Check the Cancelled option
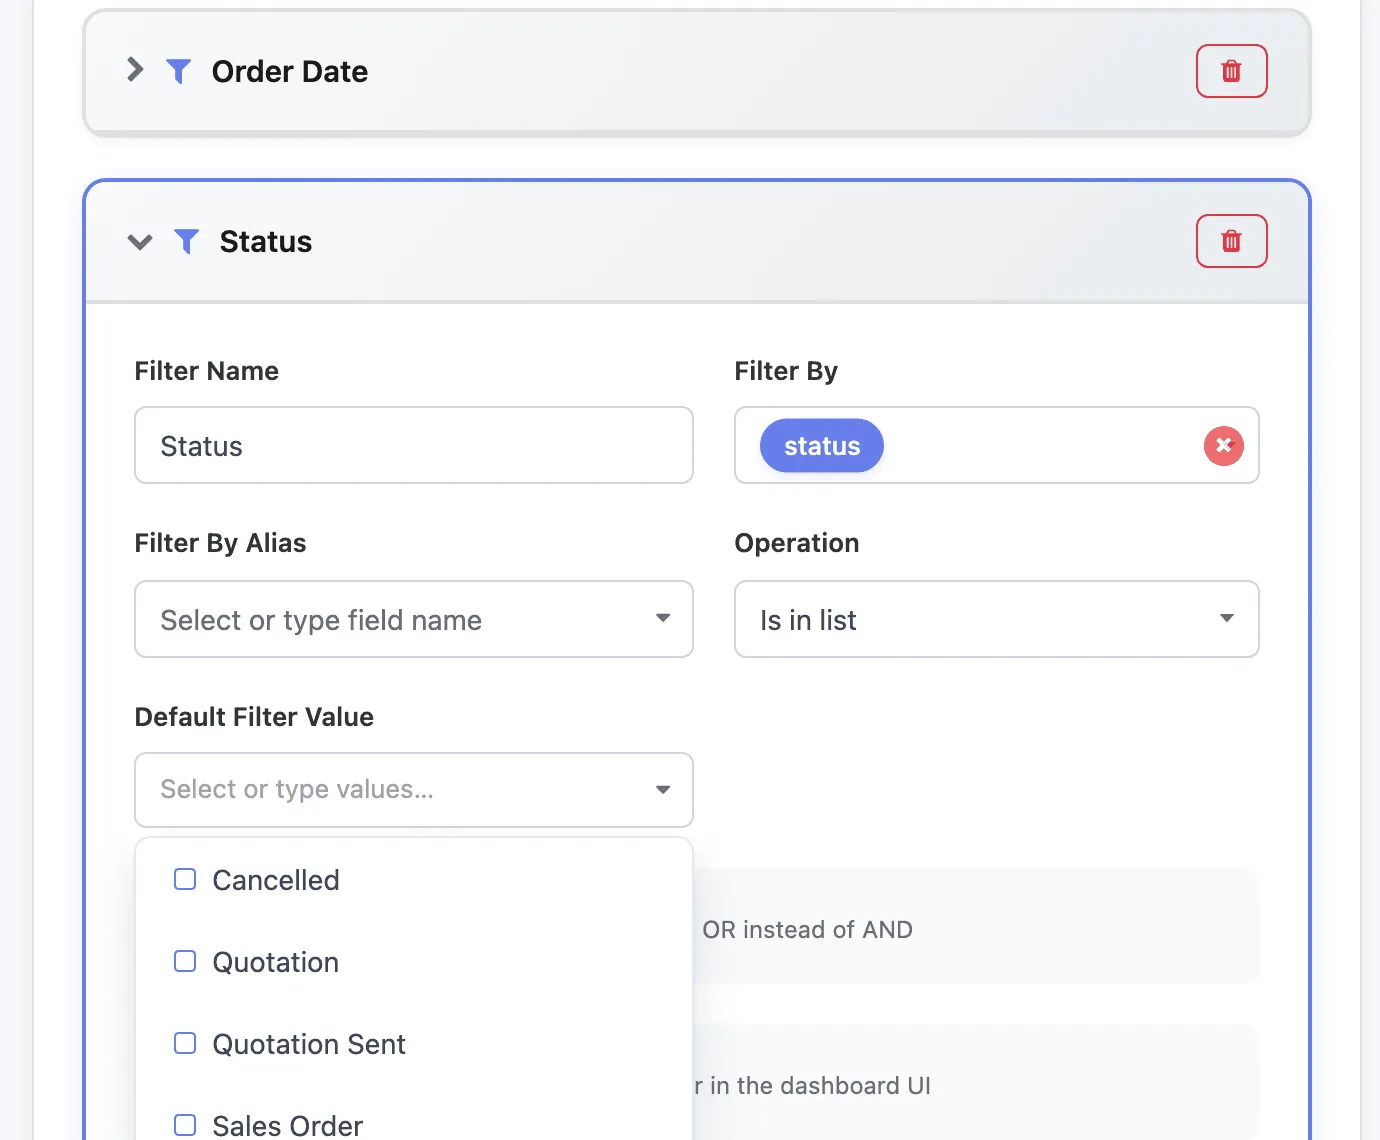This screenshot has width=1380, height=1140. (185, 879)
